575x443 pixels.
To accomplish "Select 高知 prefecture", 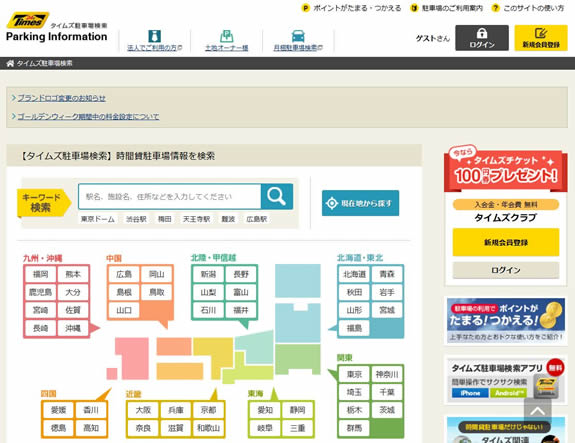I will (x=91, y=428).
